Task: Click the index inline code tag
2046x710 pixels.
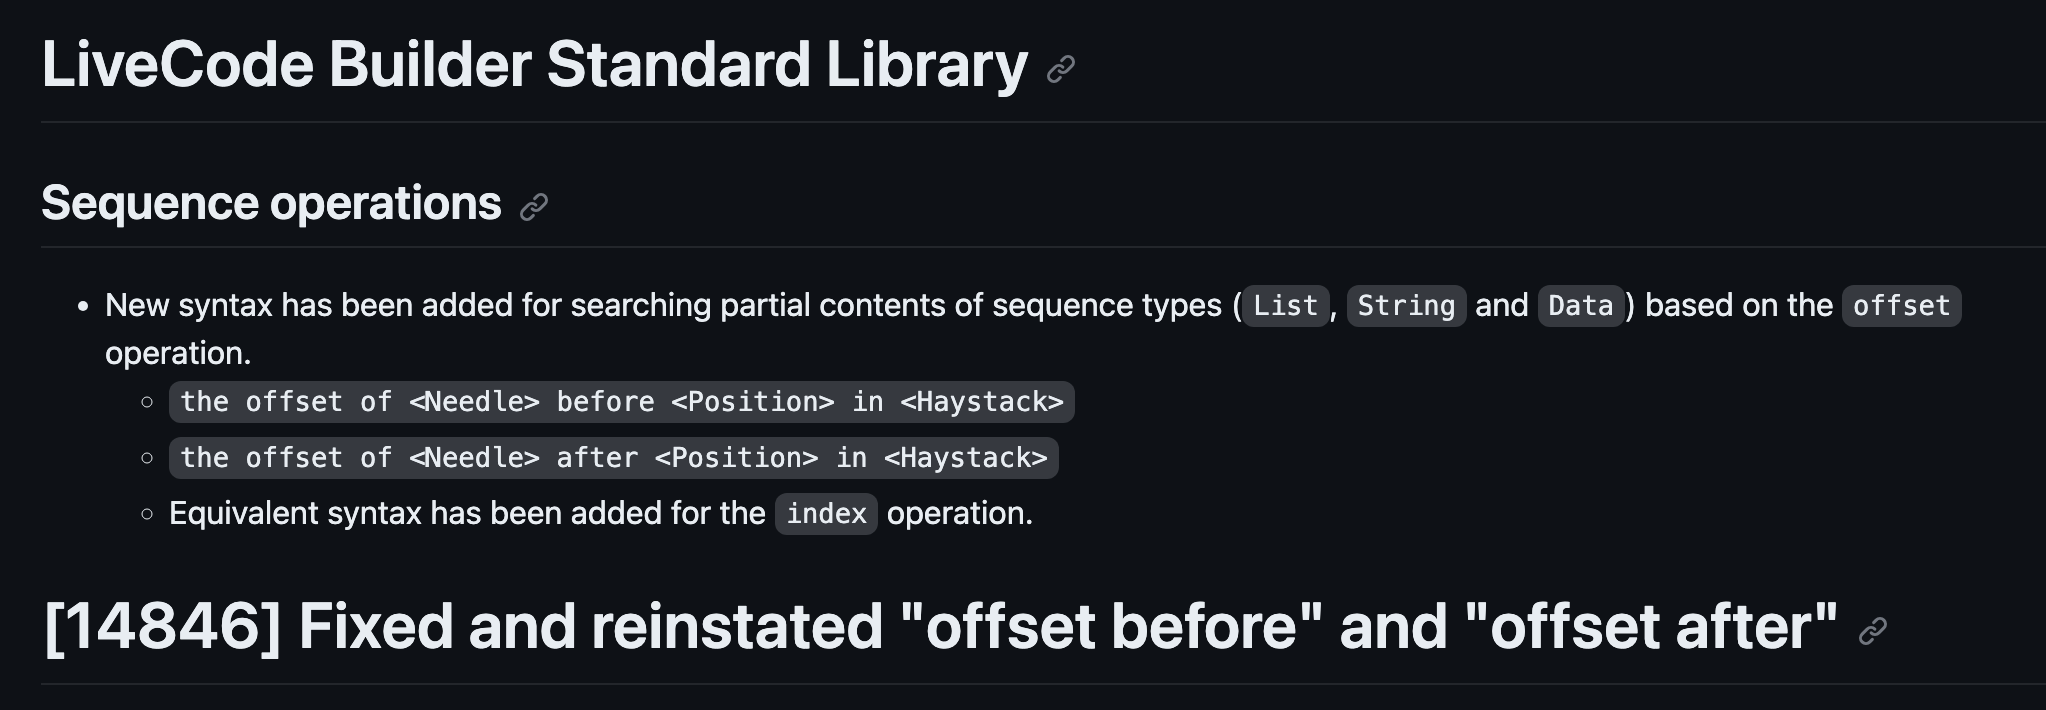Action: (826, 514)
